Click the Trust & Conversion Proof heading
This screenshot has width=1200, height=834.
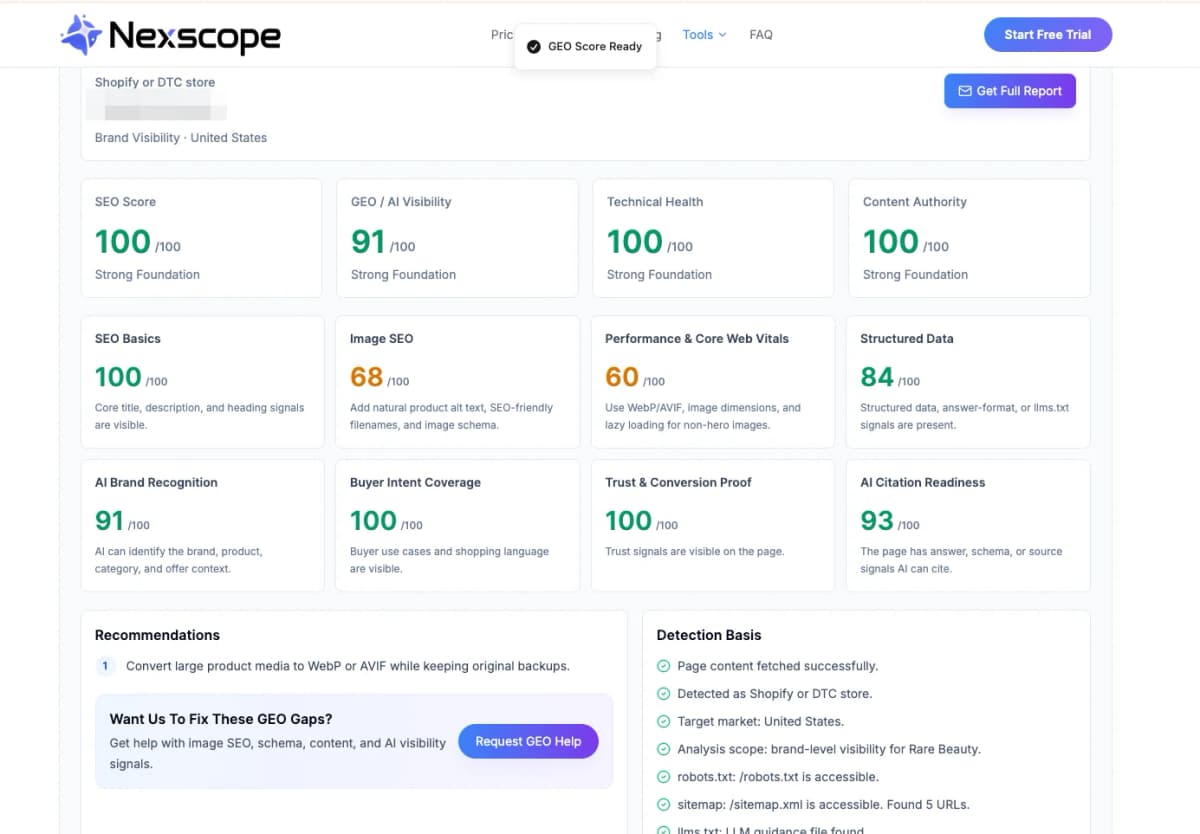(678, 483)
